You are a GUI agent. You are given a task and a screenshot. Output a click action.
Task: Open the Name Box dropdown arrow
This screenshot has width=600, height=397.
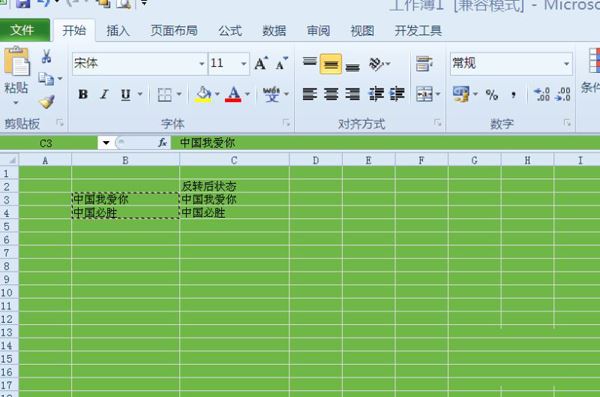106,143
